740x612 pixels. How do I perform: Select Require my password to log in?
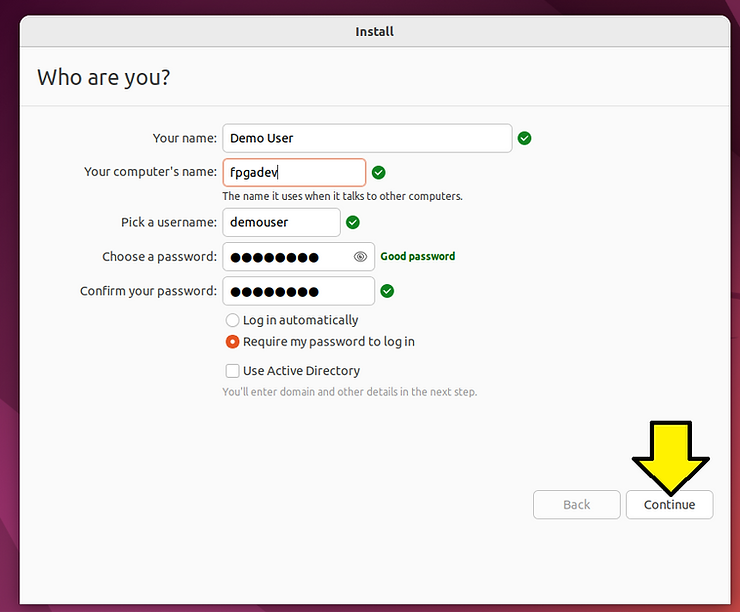(233, 342)
